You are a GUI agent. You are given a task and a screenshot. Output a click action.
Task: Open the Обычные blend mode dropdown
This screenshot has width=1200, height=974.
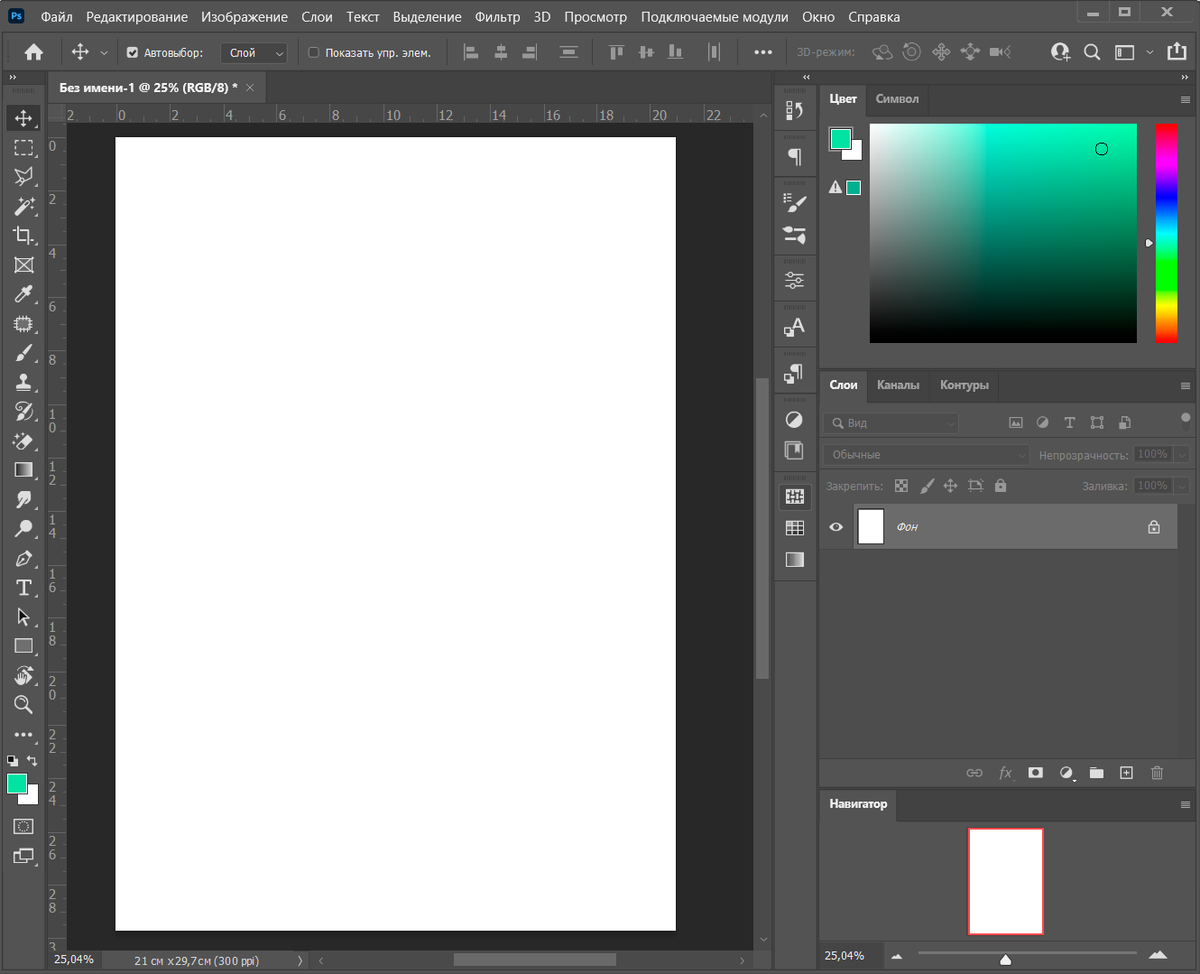pos(926,455)
